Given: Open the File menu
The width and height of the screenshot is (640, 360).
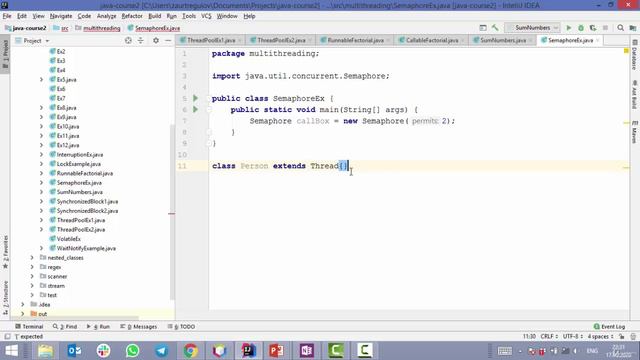Looking at the screenshot, I should tap(7, 16).
